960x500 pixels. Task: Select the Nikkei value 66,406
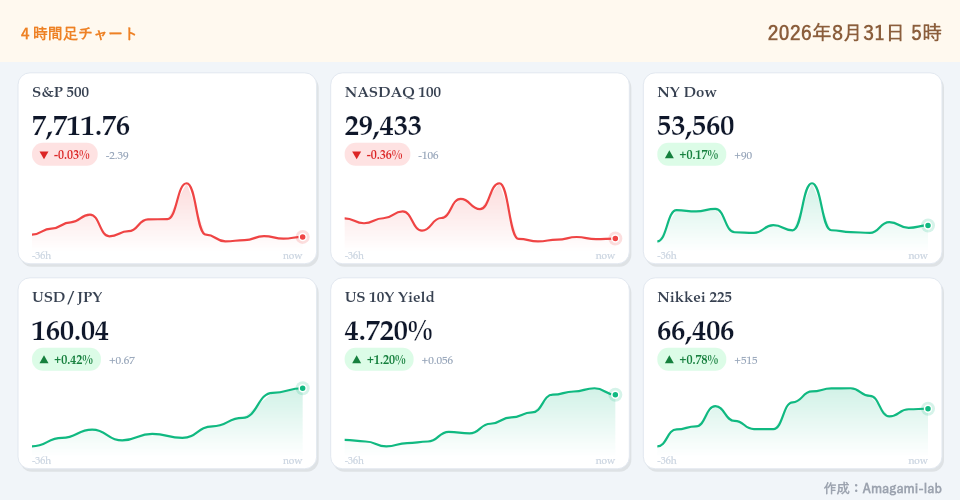(x=696, y=331)
